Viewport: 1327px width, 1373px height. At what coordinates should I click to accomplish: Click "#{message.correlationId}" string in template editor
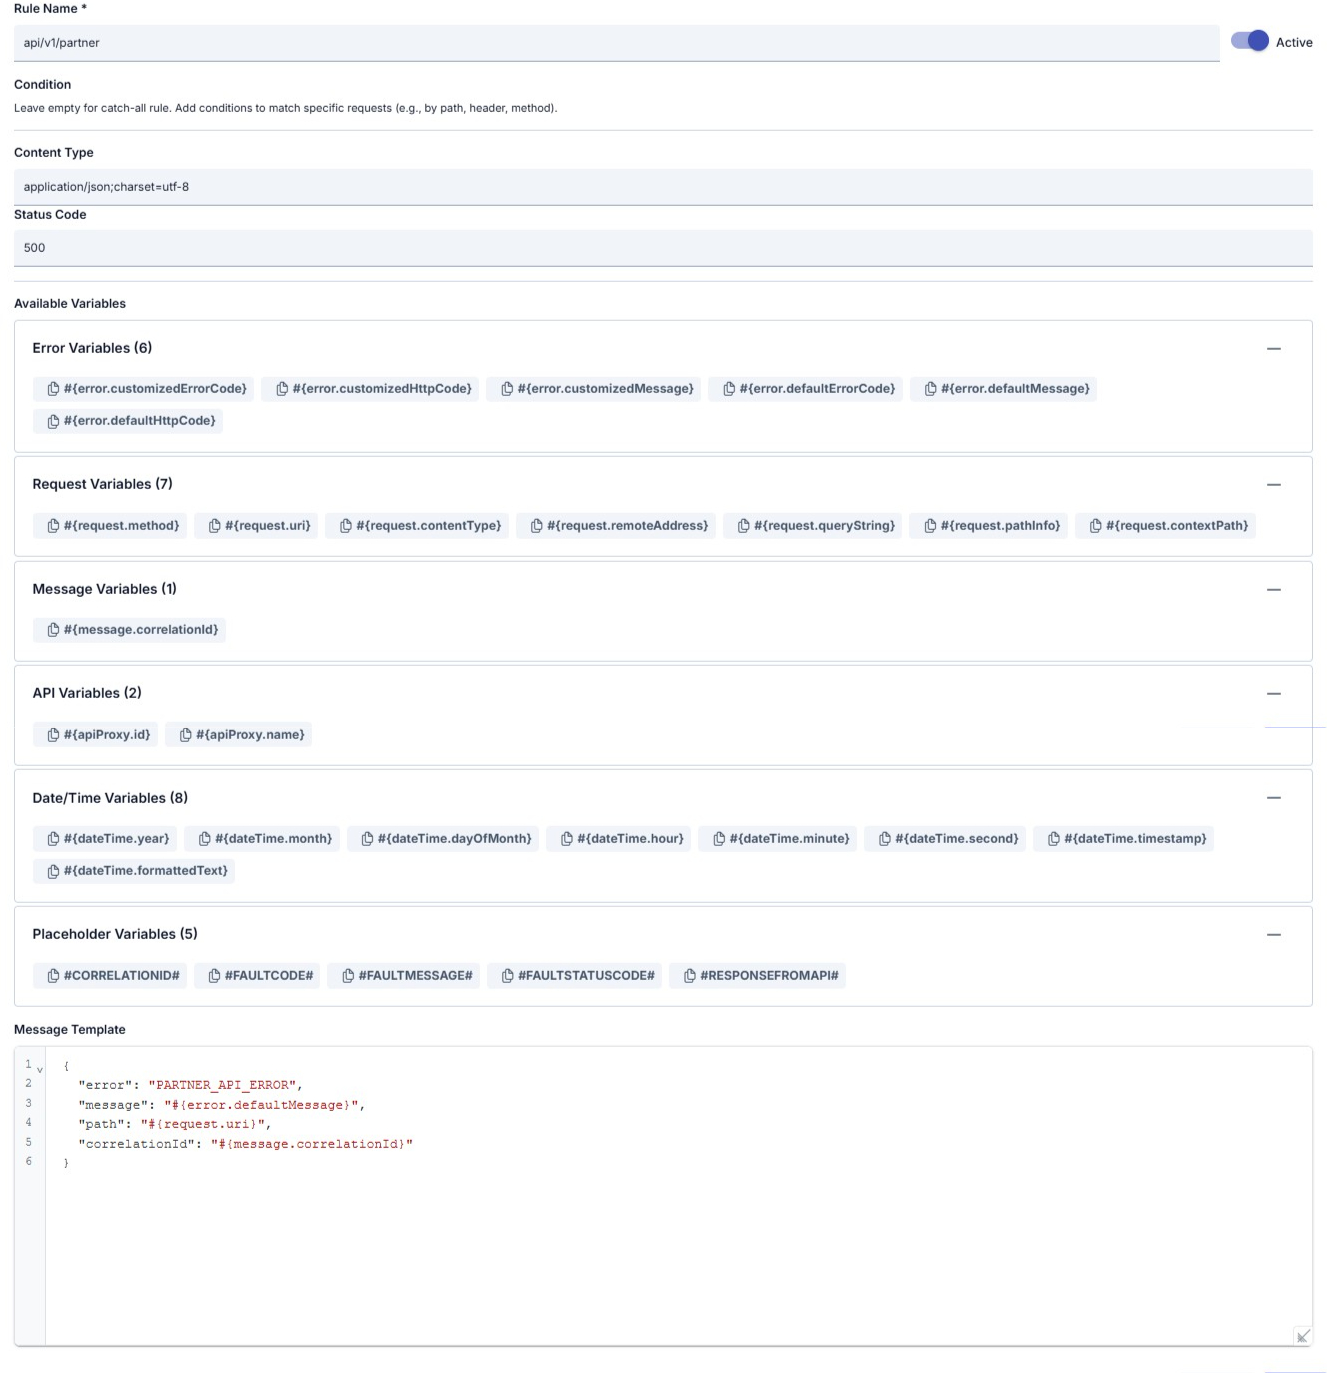pos(312,1144)
